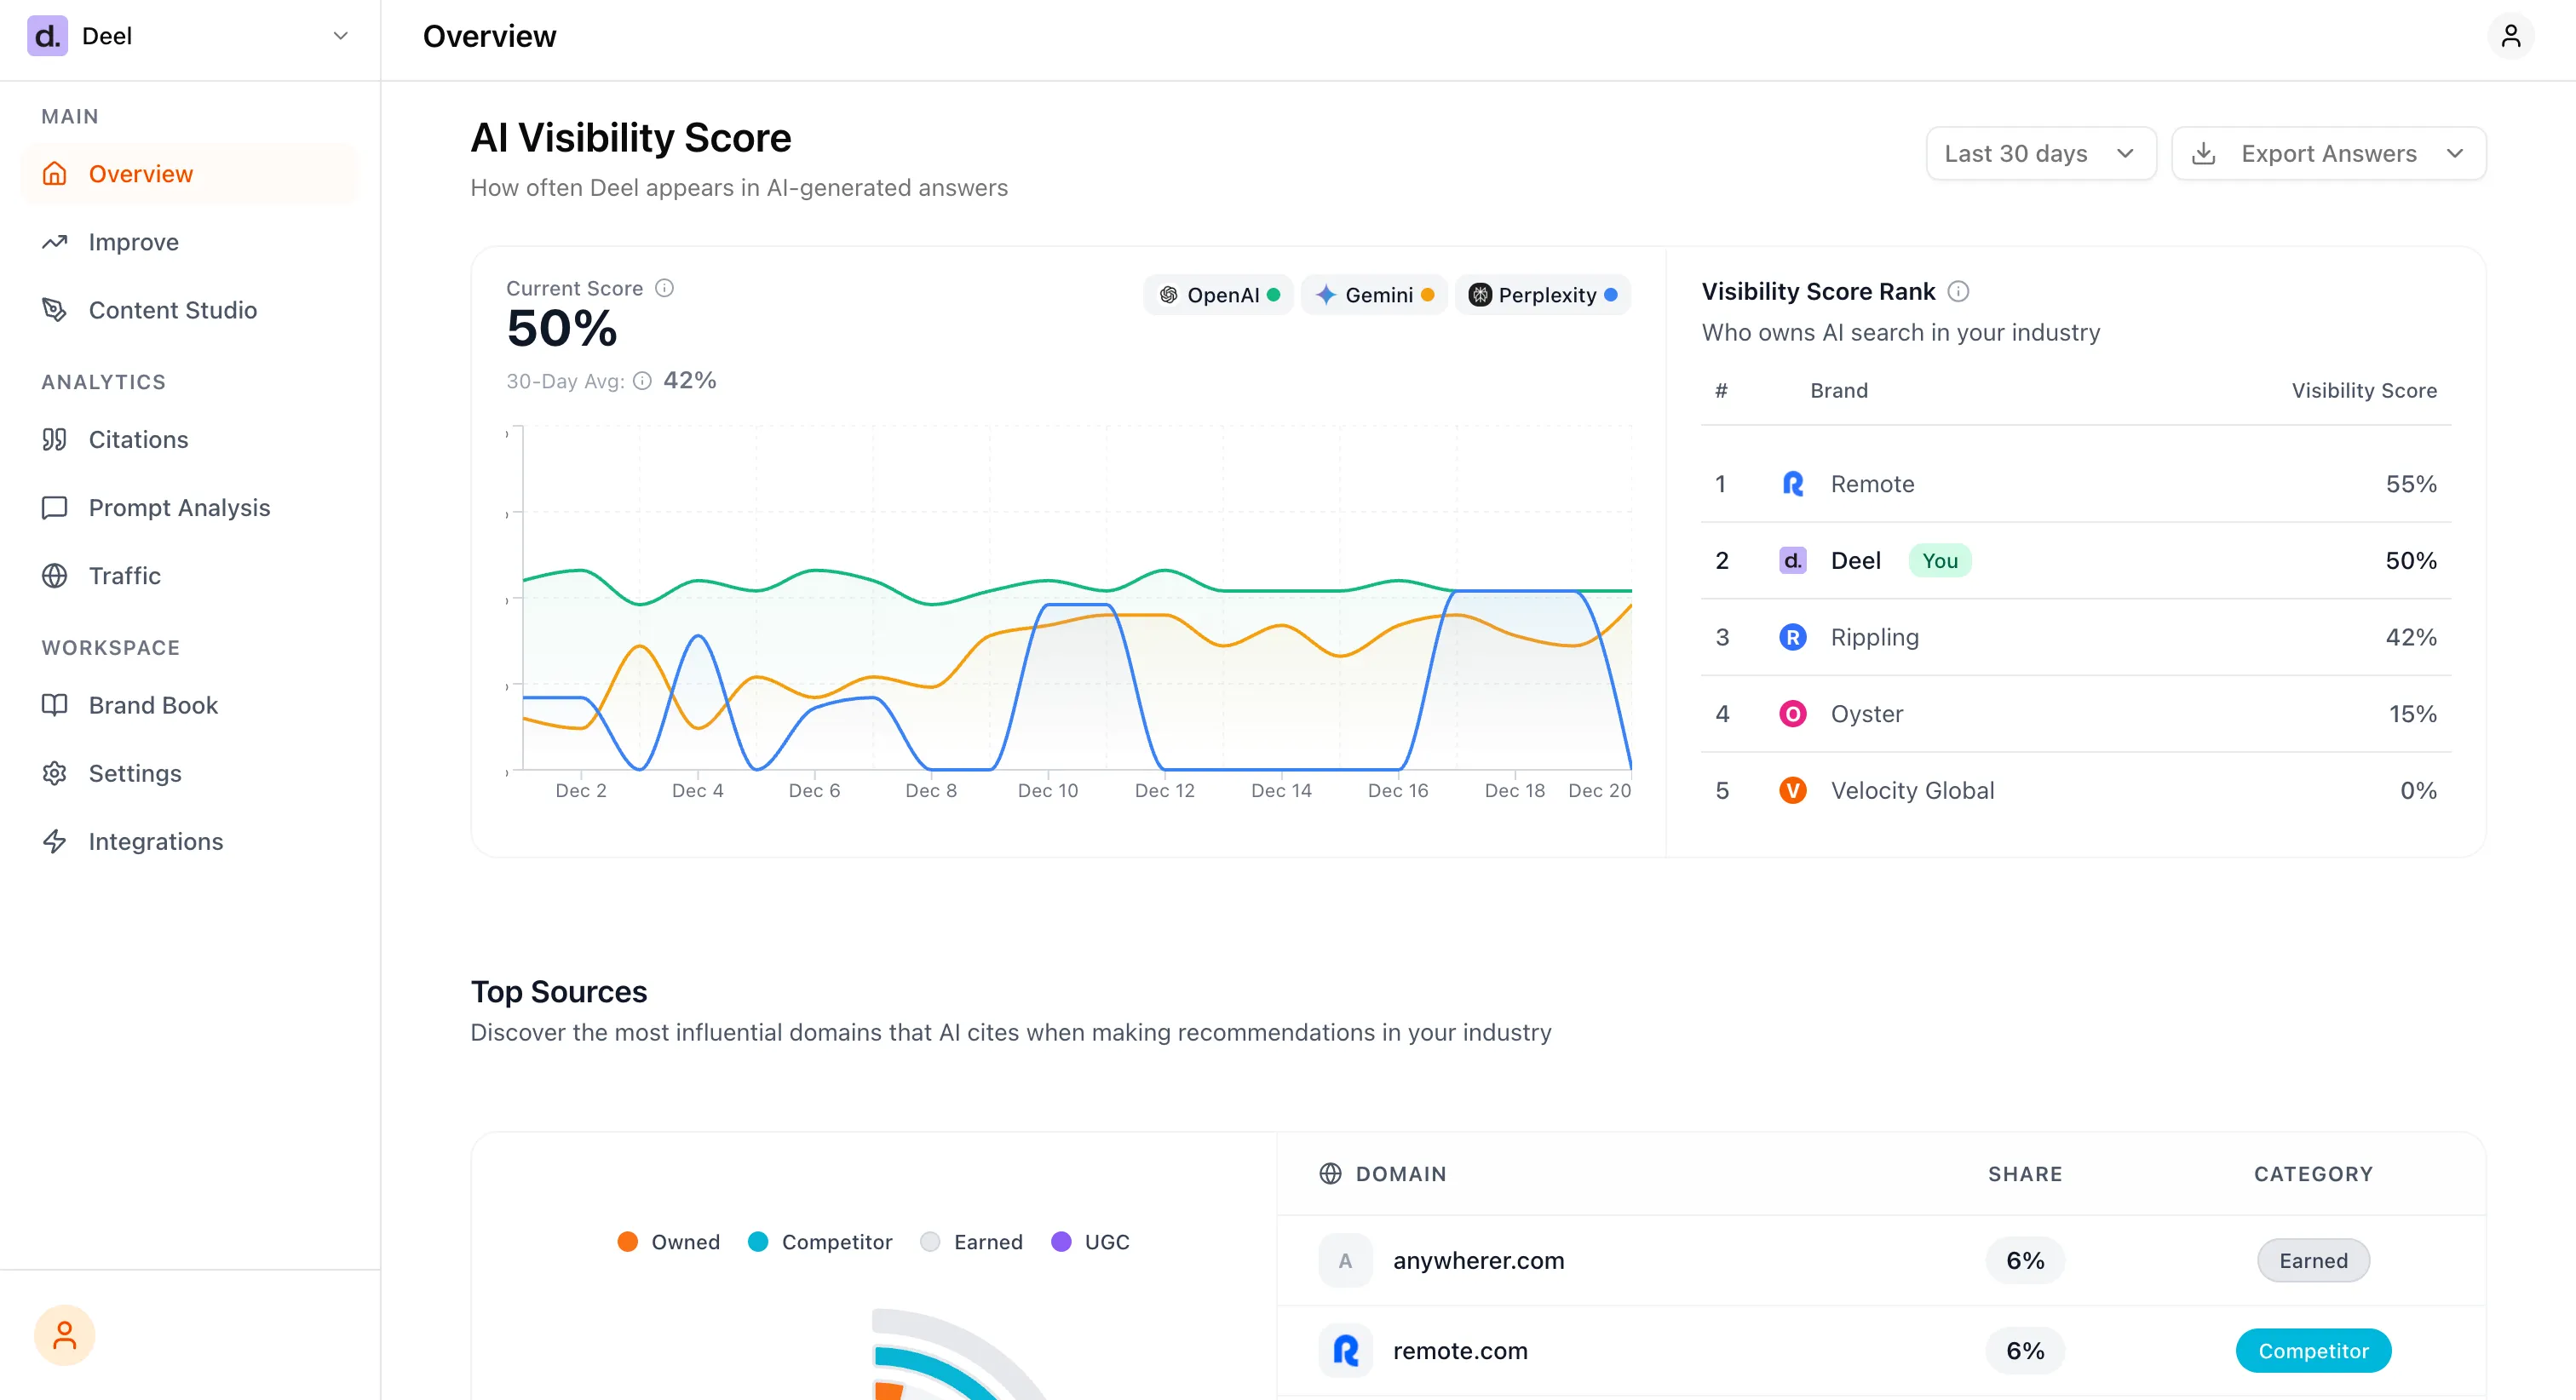Open the Export Answers format dropdown arrow
The height and width of the screenshot is (1400, 2576).
(x=2460, y=153)
